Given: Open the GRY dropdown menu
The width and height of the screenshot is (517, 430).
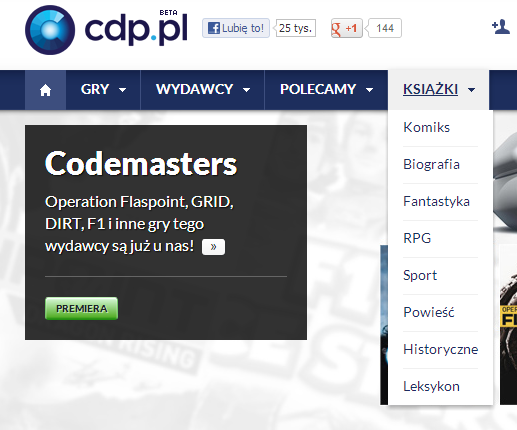Looking at the screenshot, I should 103,90.
